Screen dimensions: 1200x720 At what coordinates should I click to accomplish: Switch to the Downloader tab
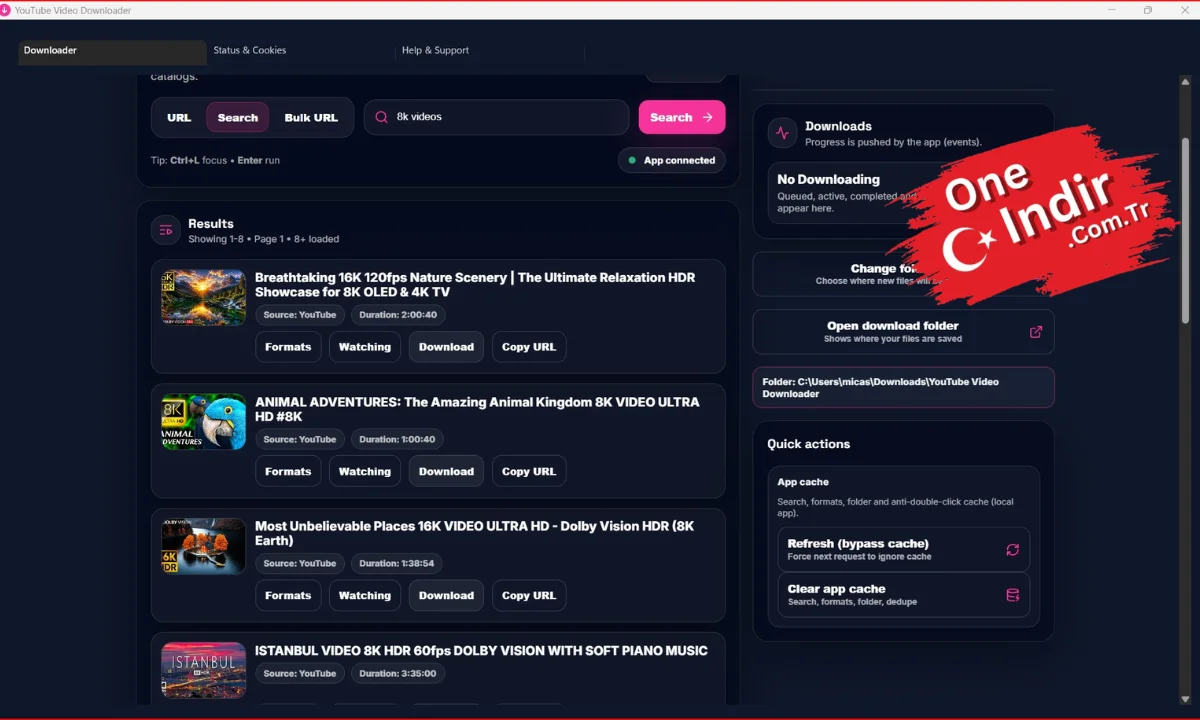112,51
